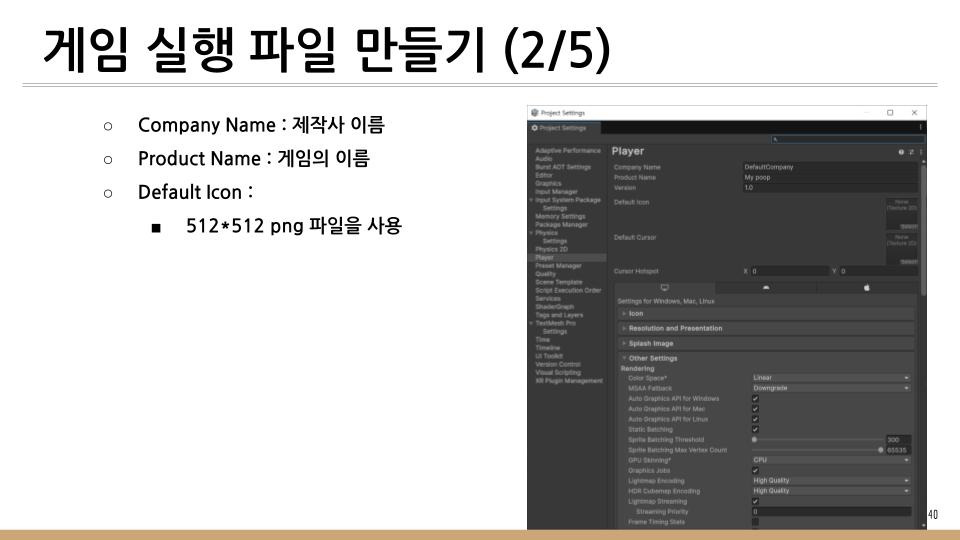Select the Apple platform settings tab icon
The image size is (960, 540).
click(x=866, y=287)
